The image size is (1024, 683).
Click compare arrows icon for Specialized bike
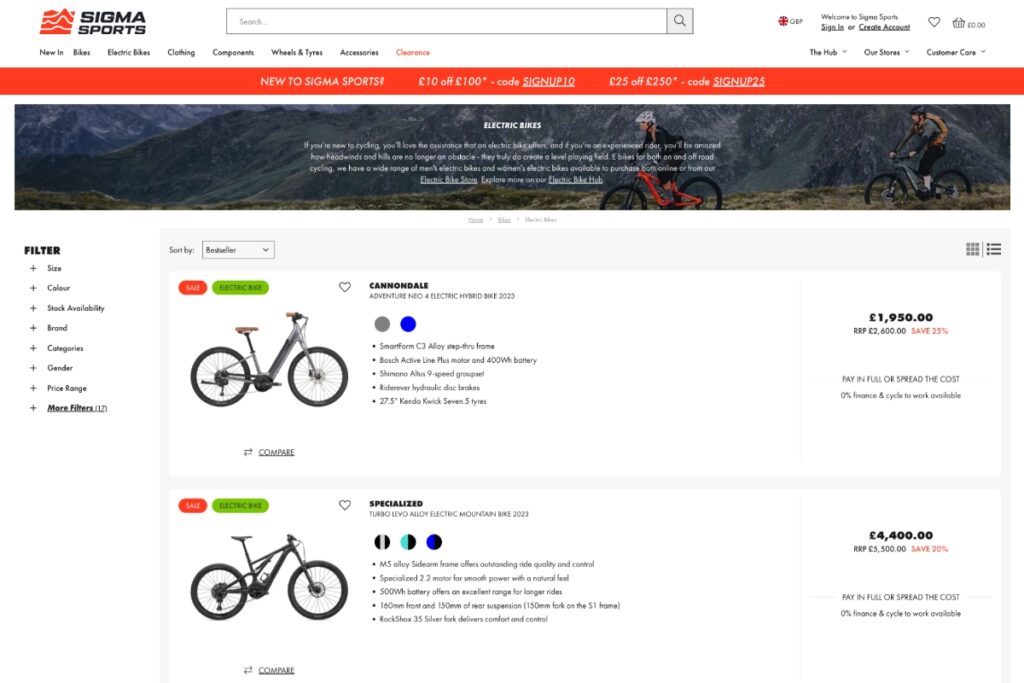tap(248, 670)
